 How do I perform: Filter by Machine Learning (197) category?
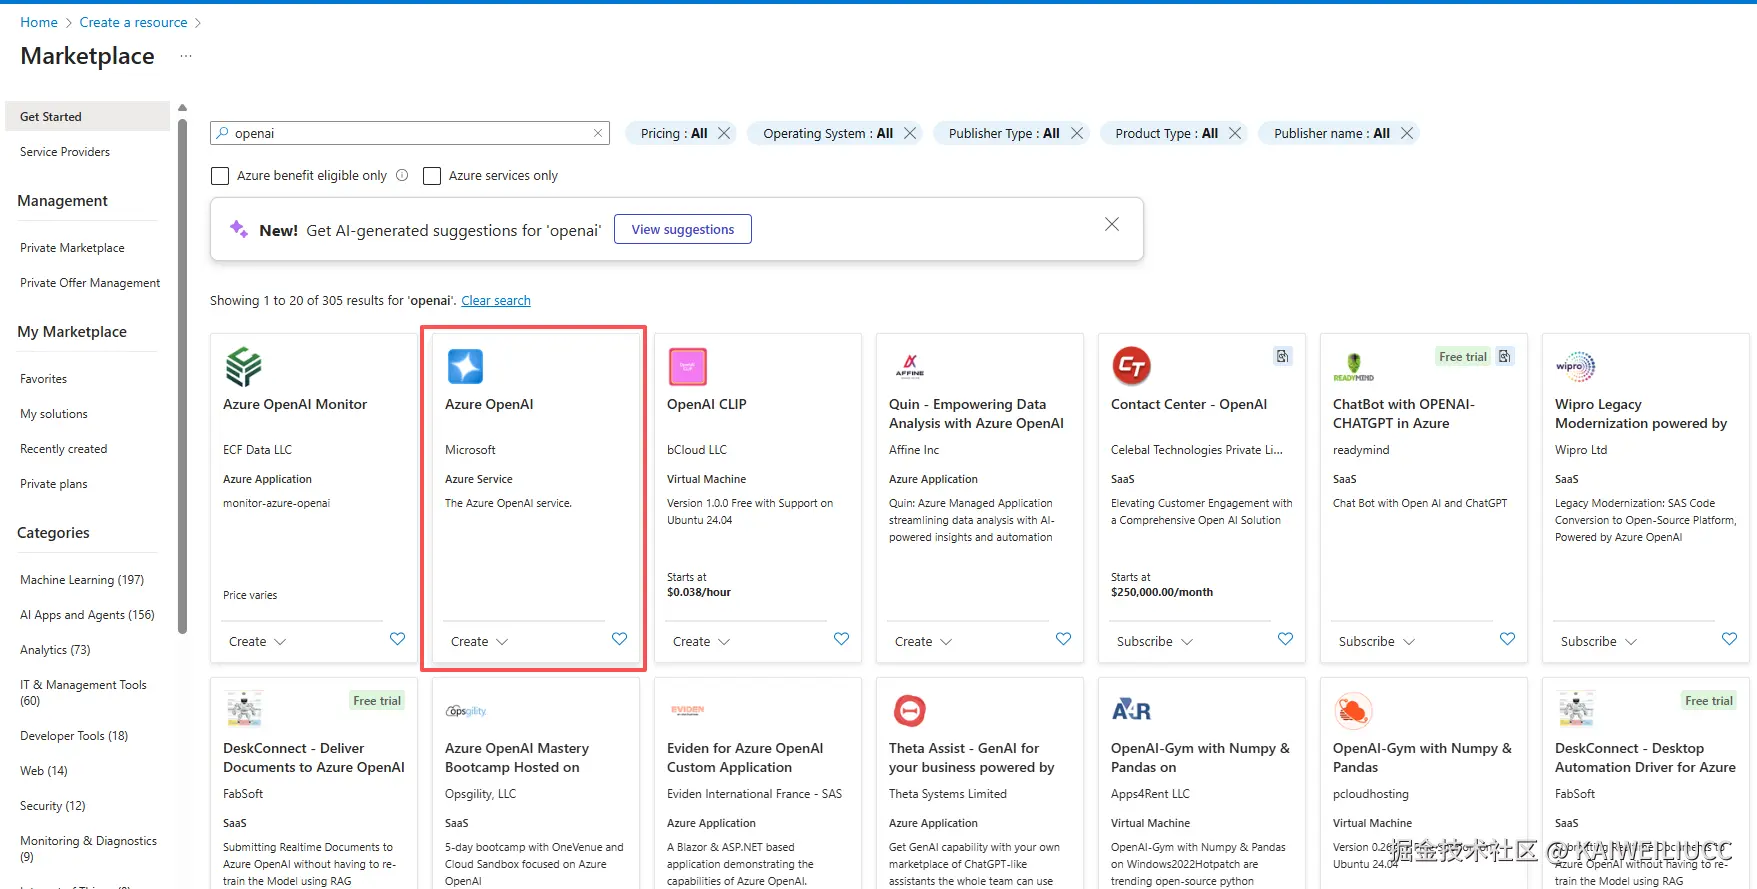pyautogui.click(x=82, y=580)
